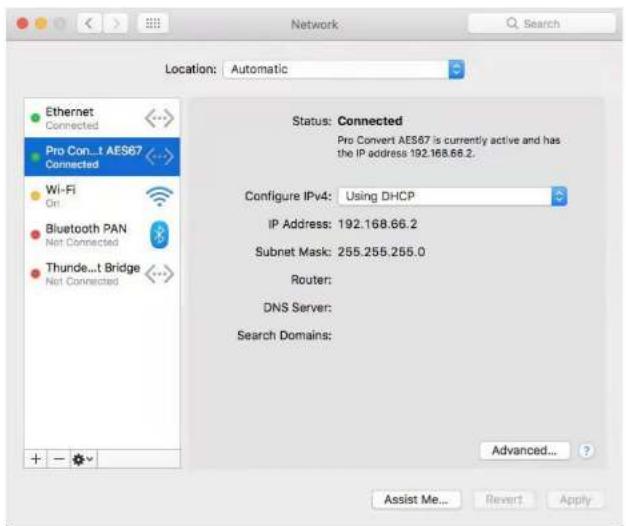Select the Bluetooth PAN service
This screenshot has height=526, width=626.
pos(102,235)
